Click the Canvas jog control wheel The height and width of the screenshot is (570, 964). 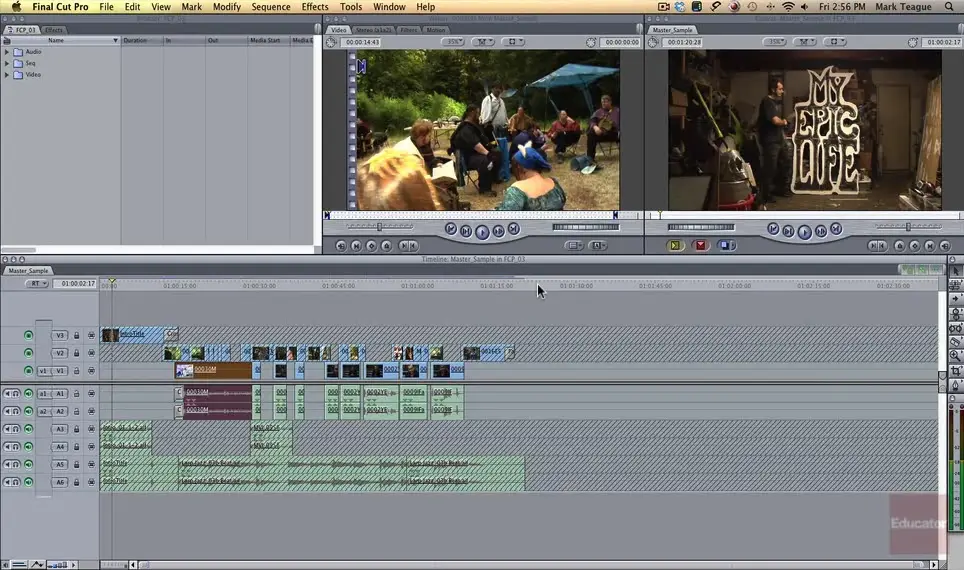coord(701,227)
